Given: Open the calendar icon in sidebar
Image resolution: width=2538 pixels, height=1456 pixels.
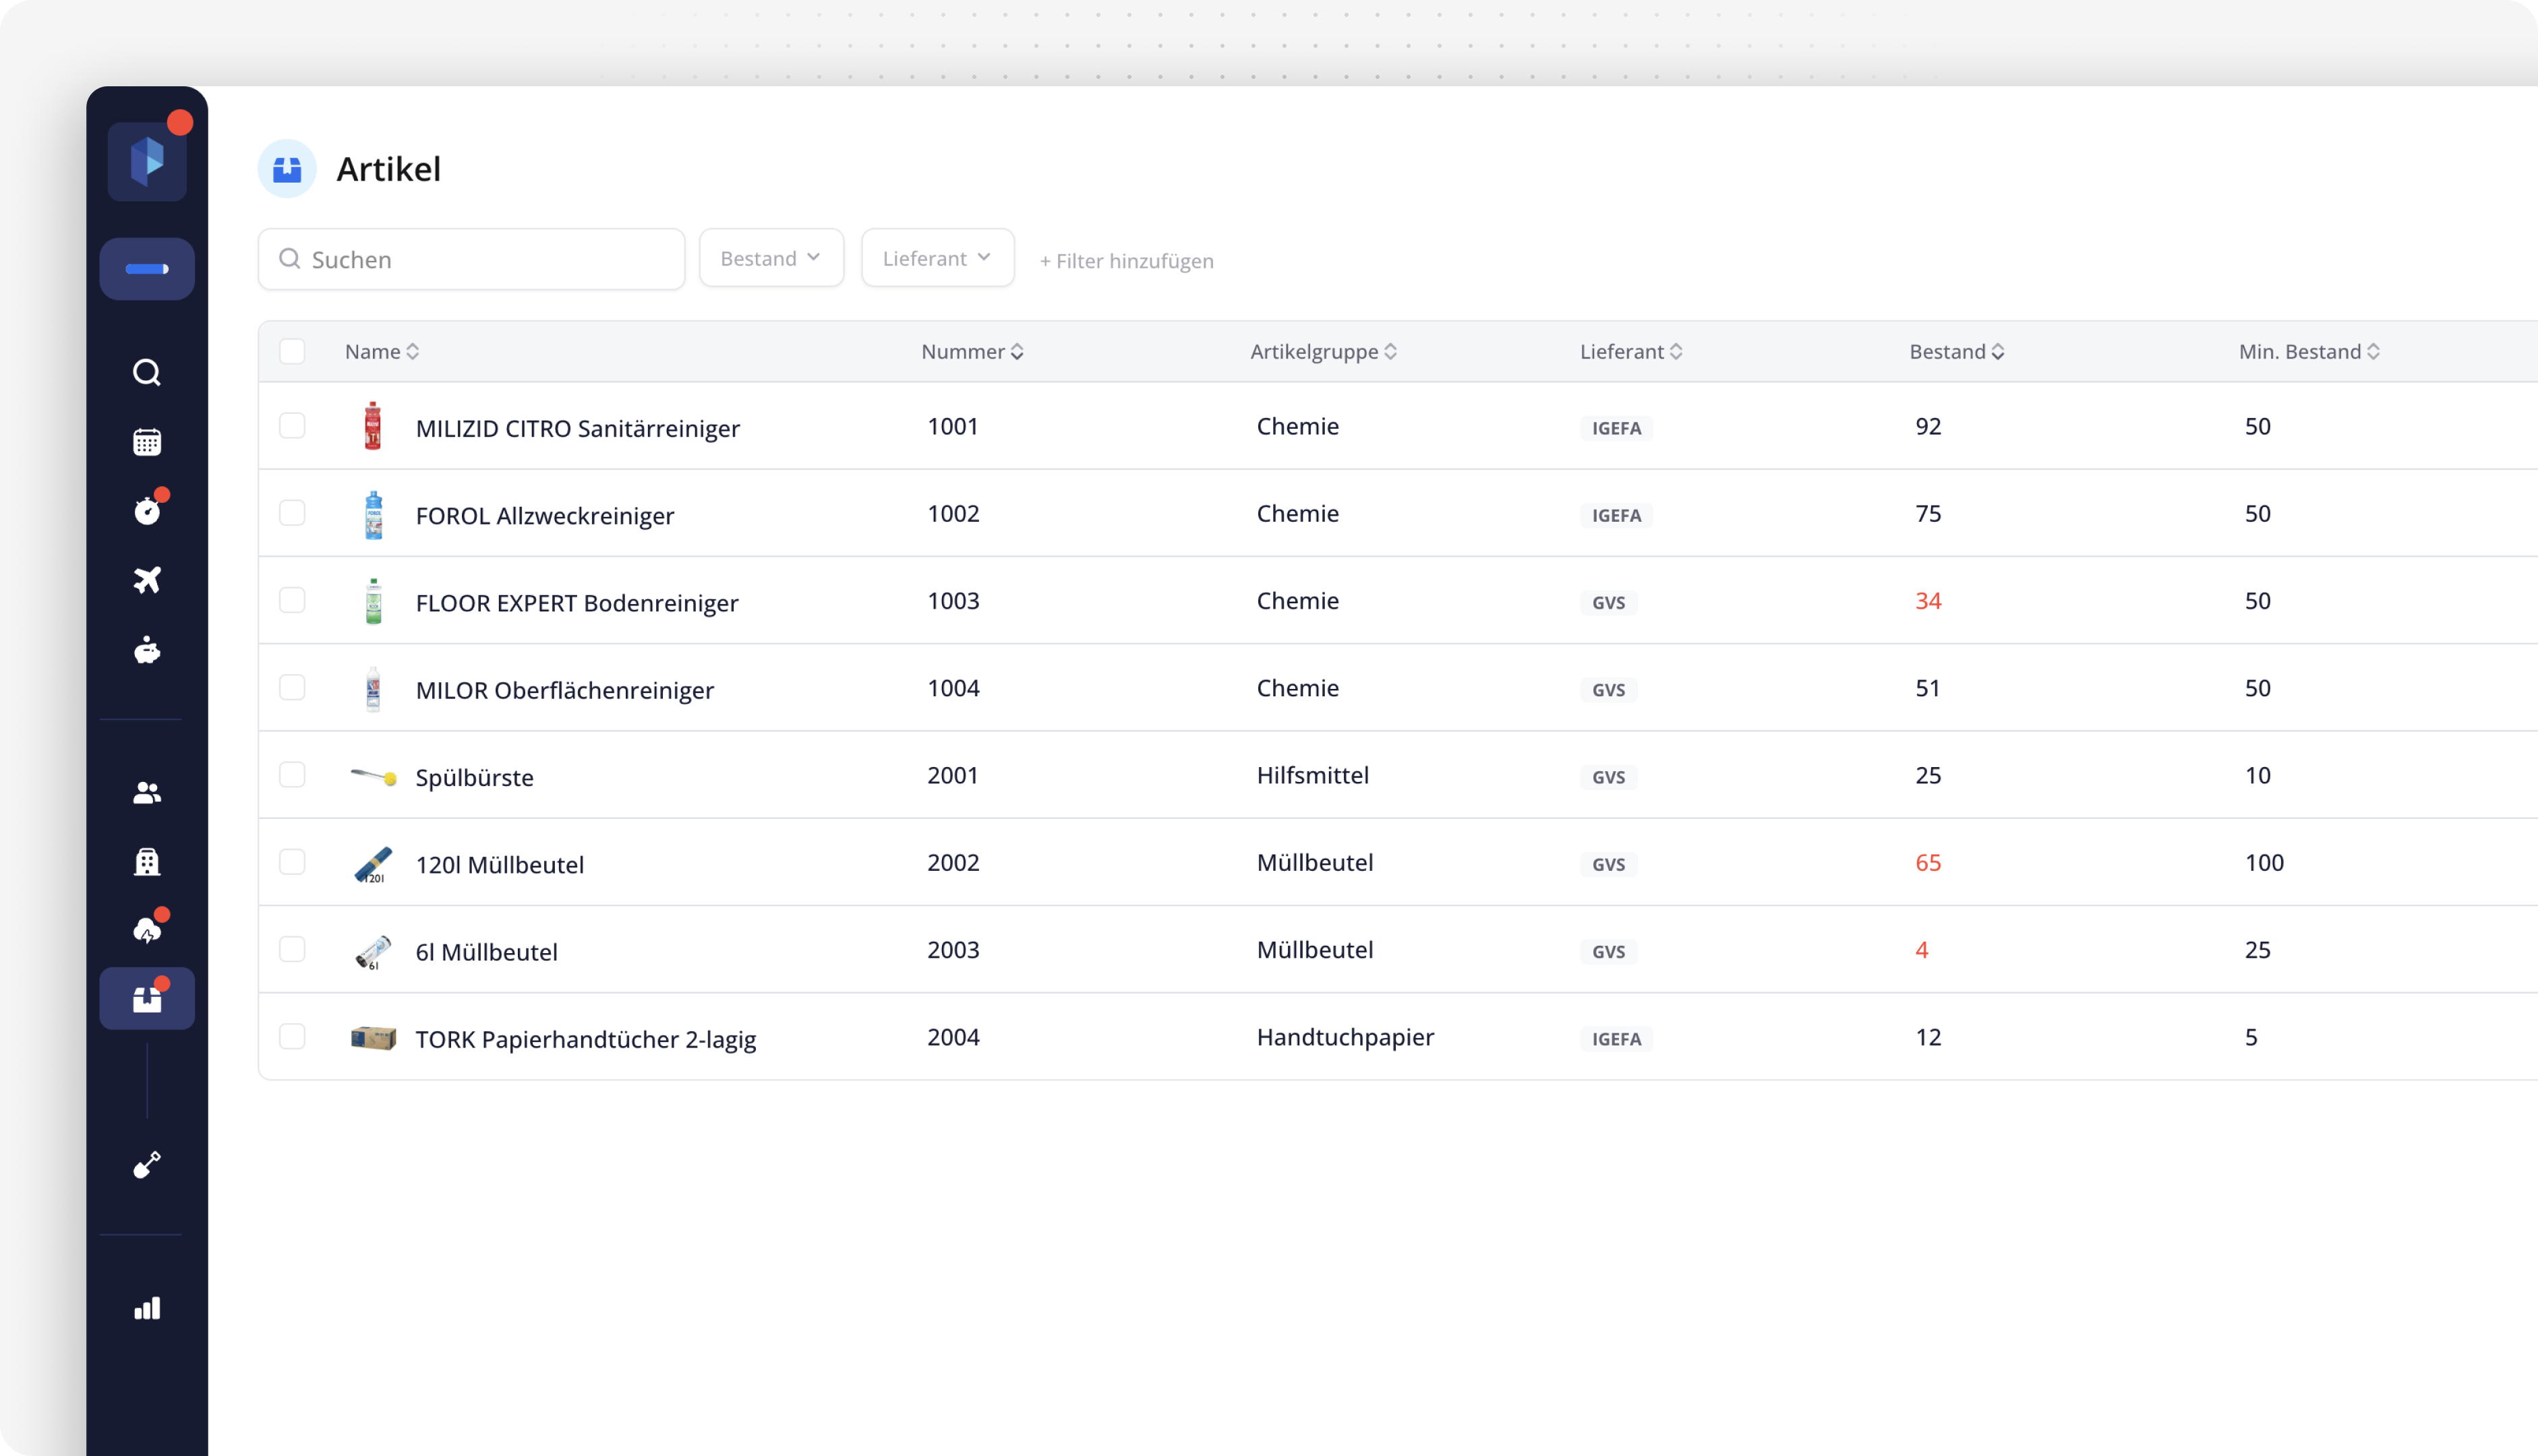Looking at the screenshot, I should pos(147,442).
